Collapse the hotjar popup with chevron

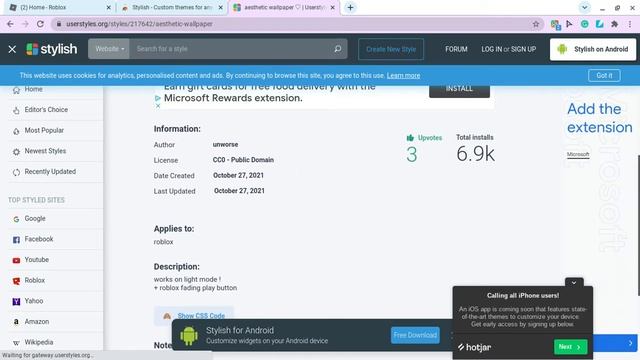click(574, 282)
